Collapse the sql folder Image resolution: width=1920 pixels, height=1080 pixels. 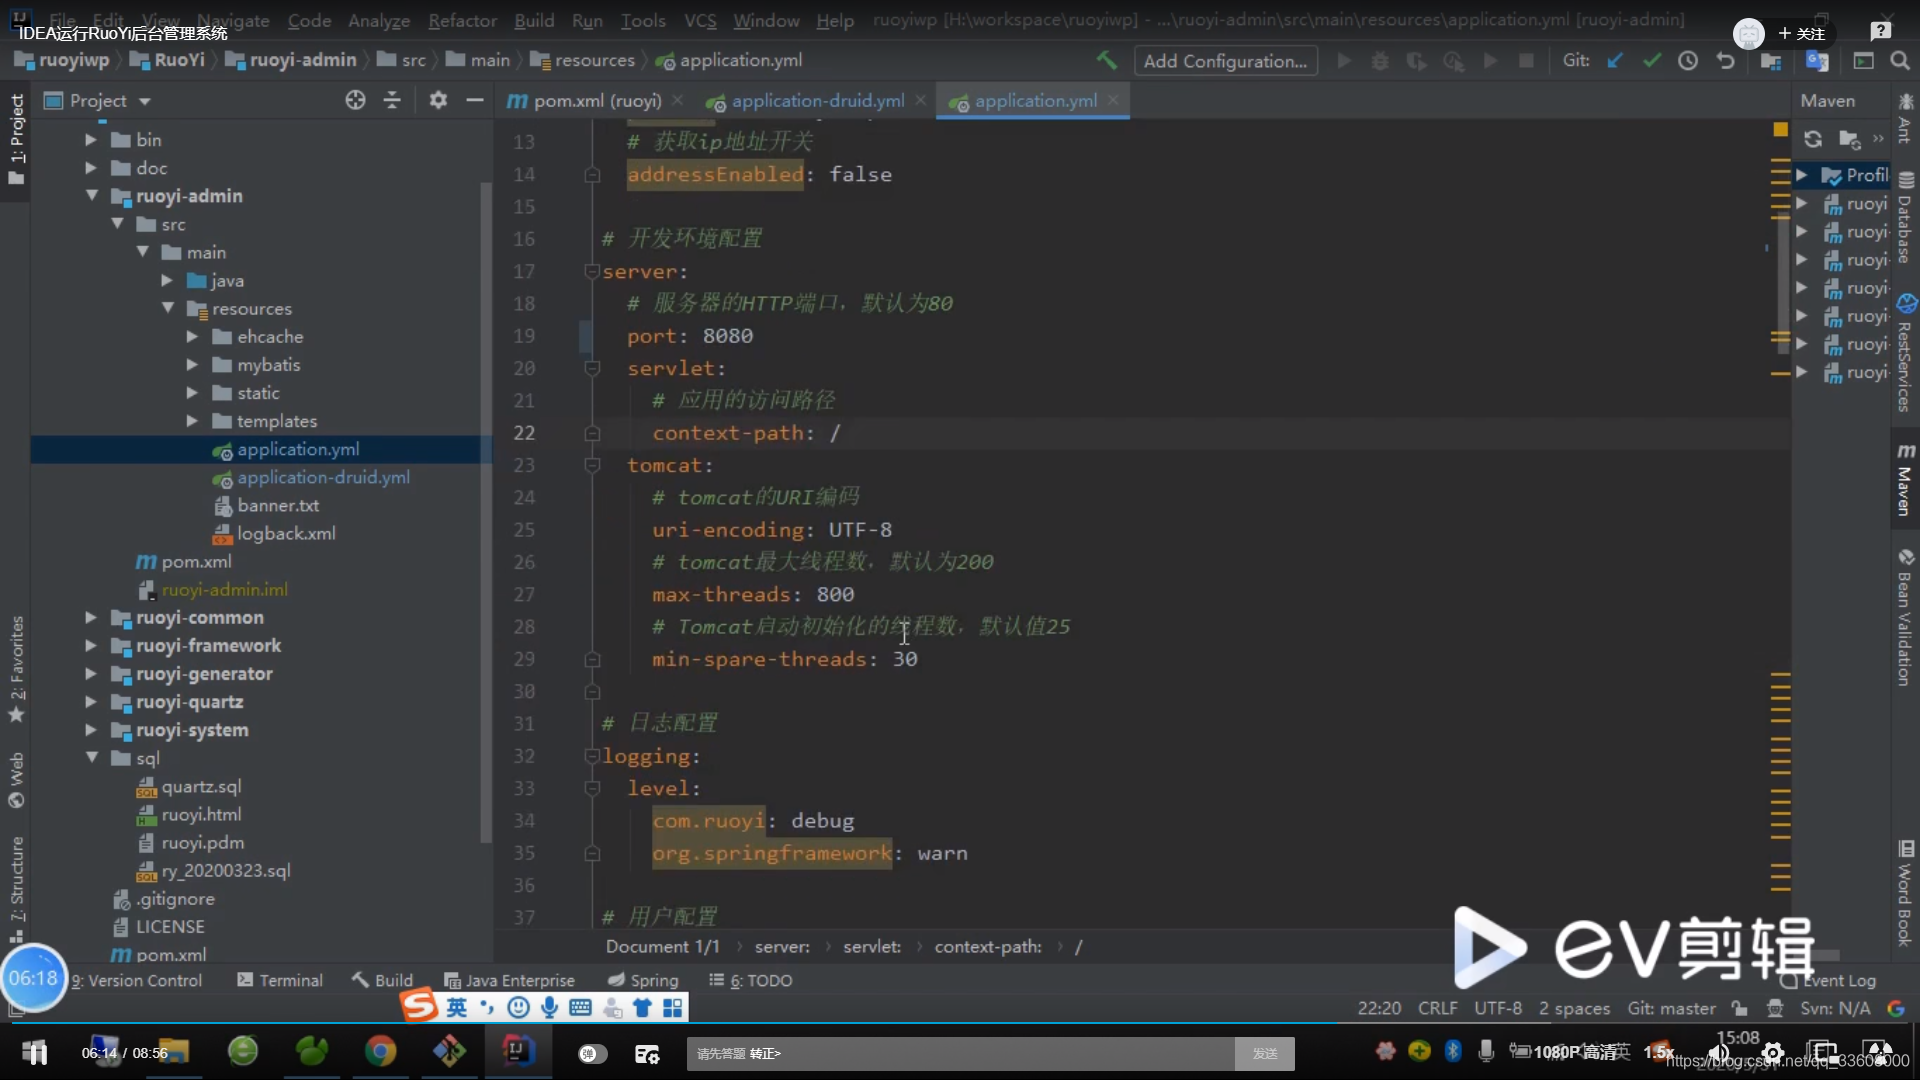pos(91,758)
